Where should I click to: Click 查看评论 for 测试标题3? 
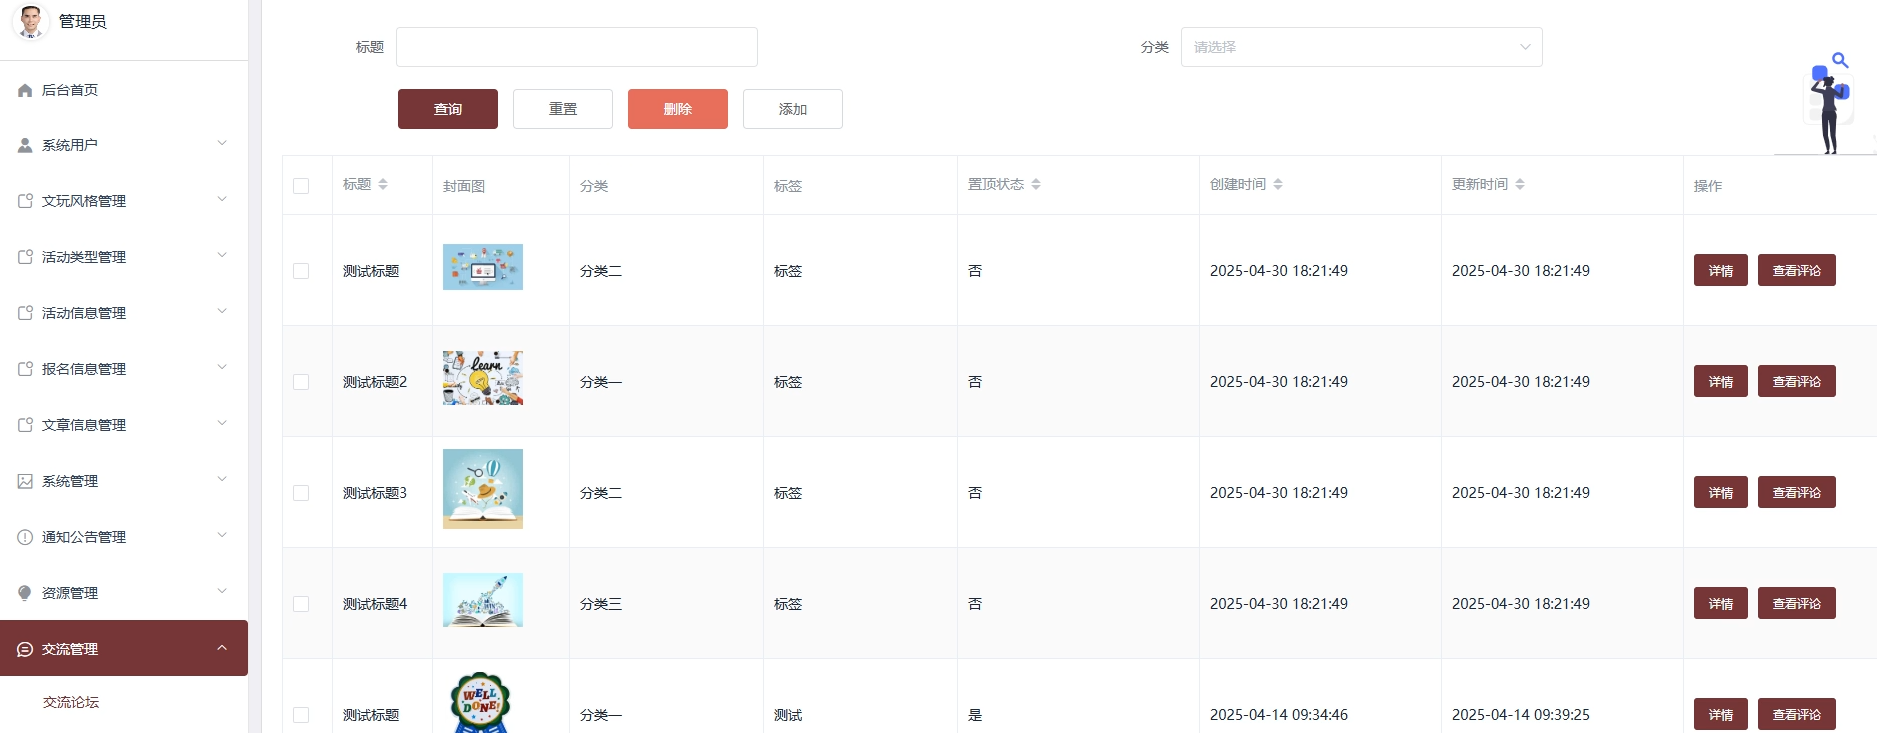[x=1797, y=492]
